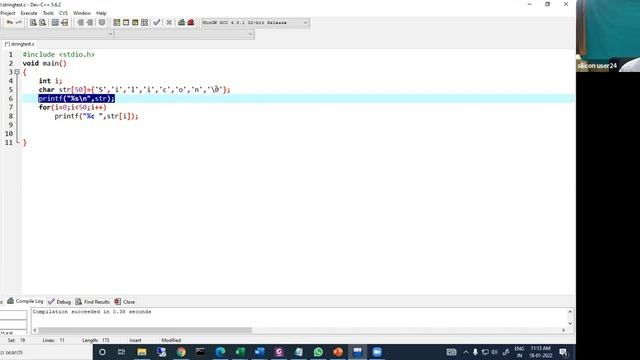Click the Indent toolbar icon
This screenshot has height=360, width=640.
(x=90, y=22)
